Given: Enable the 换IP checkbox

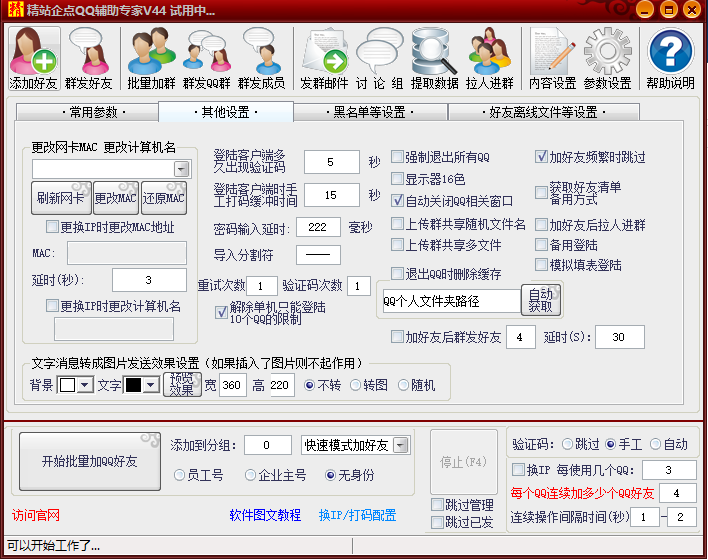Looking at the screenshot, I should [518, 470].
